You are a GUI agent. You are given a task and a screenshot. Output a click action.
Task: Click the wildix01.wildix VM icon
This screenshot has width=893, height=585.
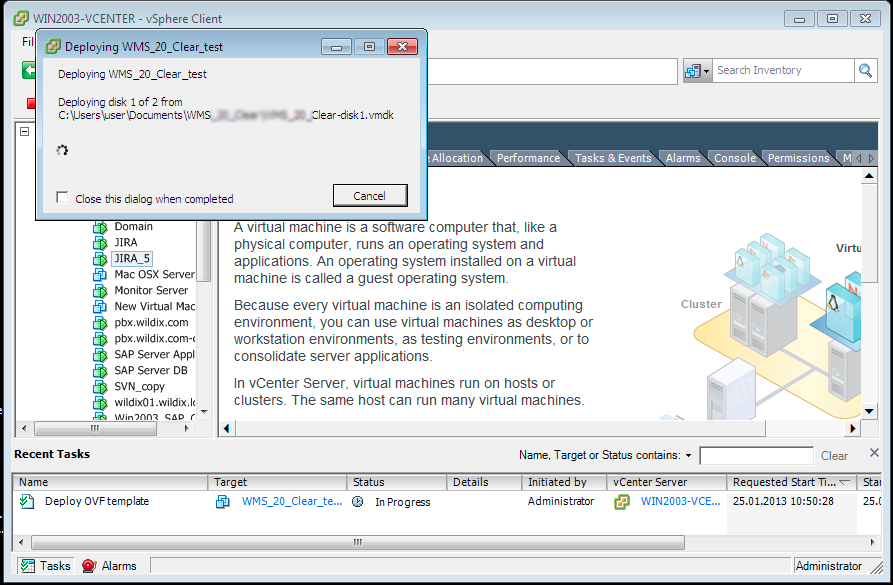click(100, 402)
